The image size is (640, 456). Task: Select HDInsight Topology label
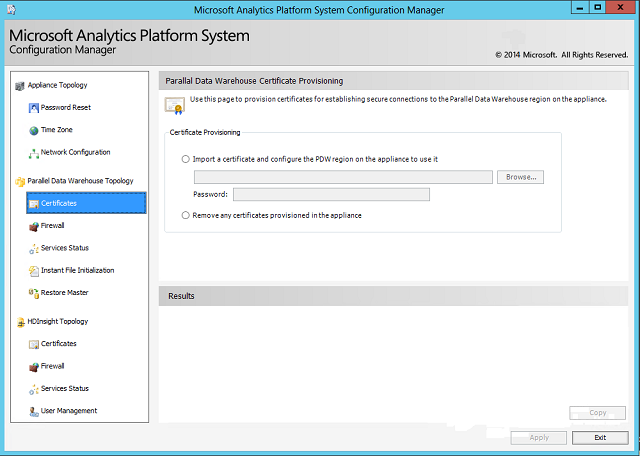tap(58, 322)
